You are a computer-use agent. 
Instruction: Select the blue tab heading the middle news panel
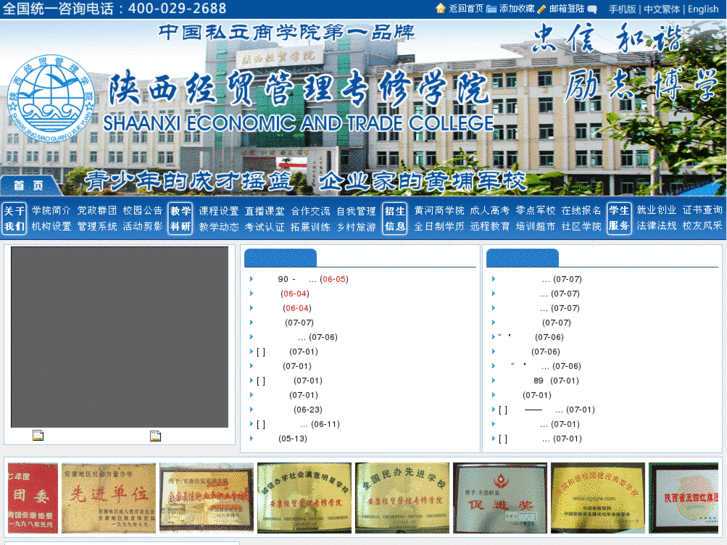pyautogui.click(x=280, y=258)
